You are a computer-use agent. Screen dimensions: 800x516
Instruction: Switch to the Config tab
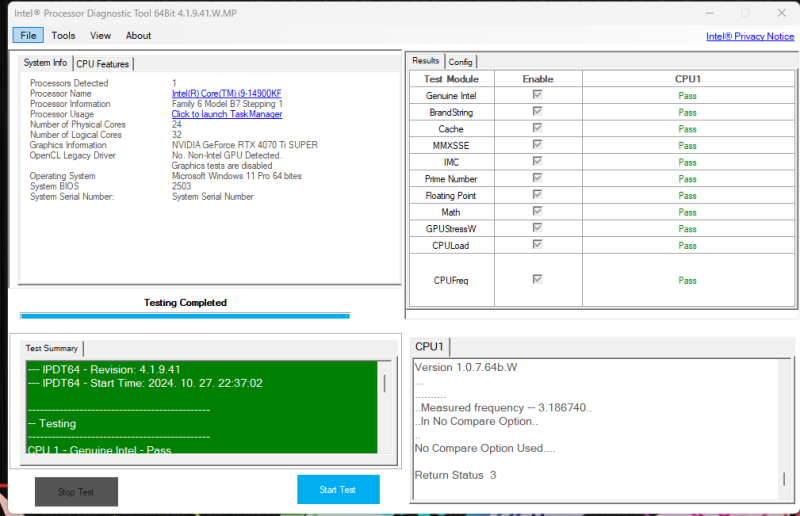461,61
